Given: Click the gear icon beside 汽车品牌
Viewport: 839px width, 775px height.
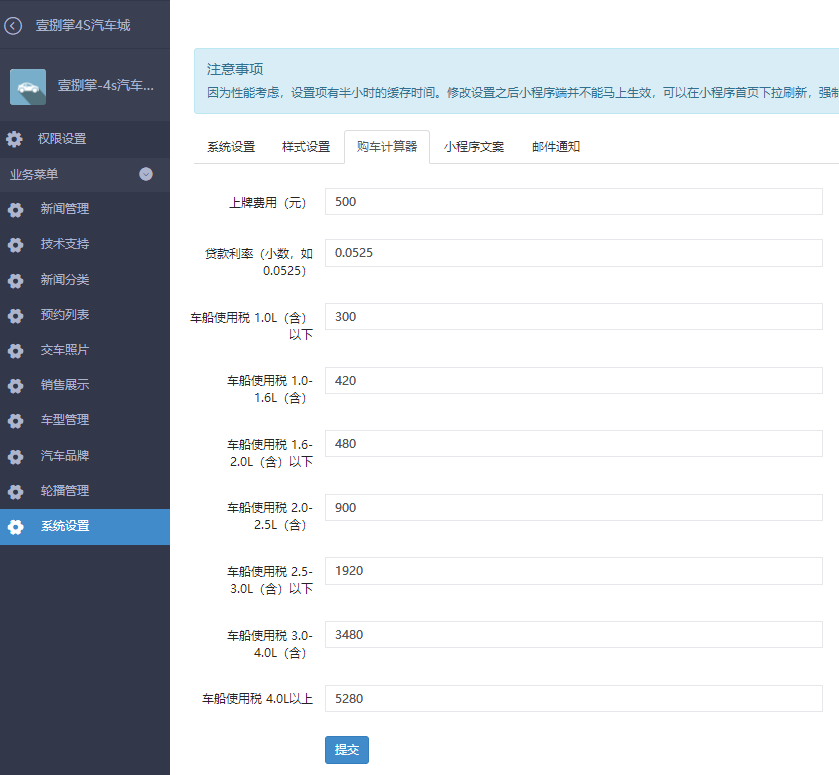Looking at the screenshot, I should point(16,456).
